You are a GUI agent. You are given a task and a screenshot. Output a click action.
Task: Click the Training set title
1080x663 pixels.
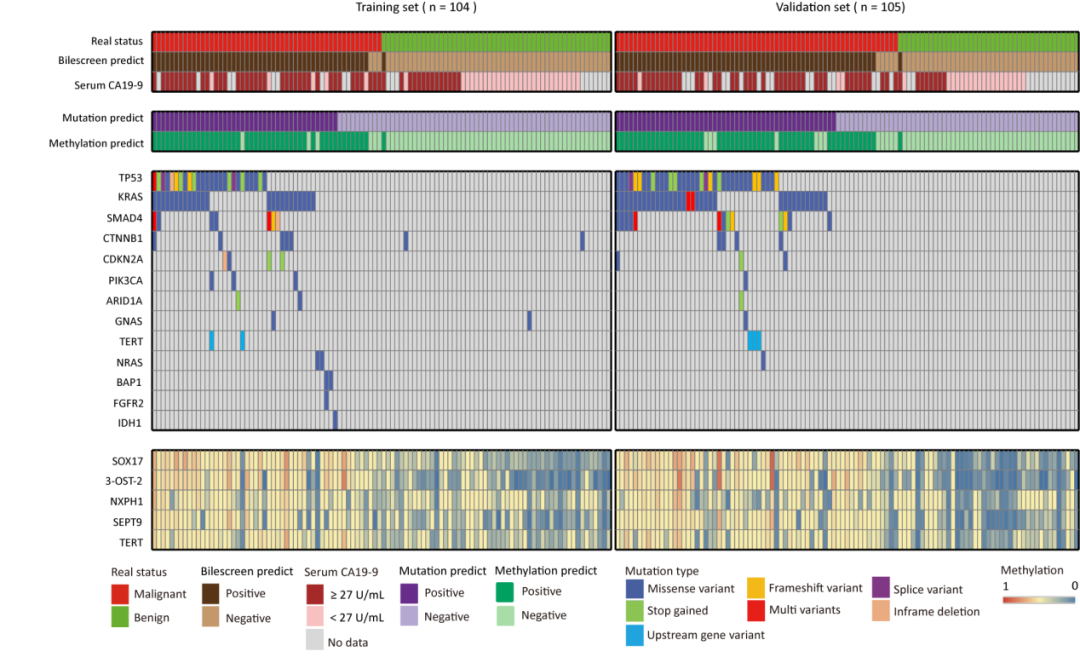[x=416, y=7]
